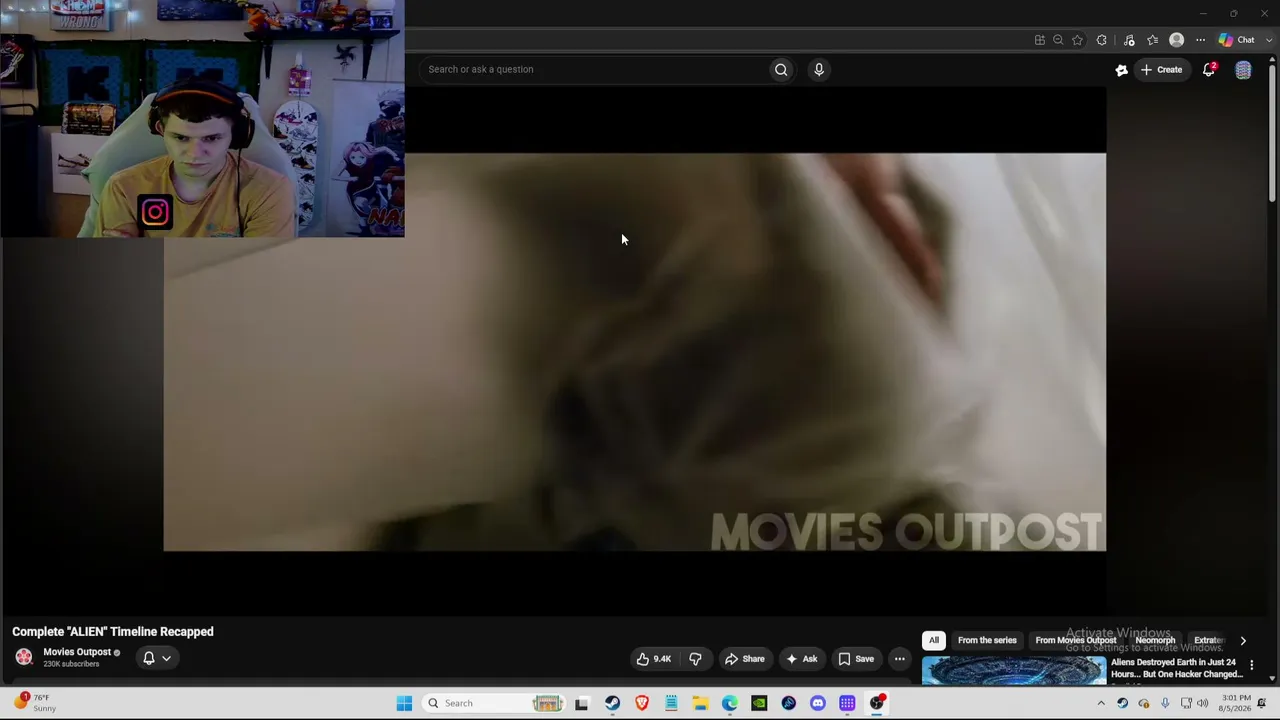Viewport: 1280px width, 720px height.
Task: Select the From the series chip
Action: click(x=987, y=640)
